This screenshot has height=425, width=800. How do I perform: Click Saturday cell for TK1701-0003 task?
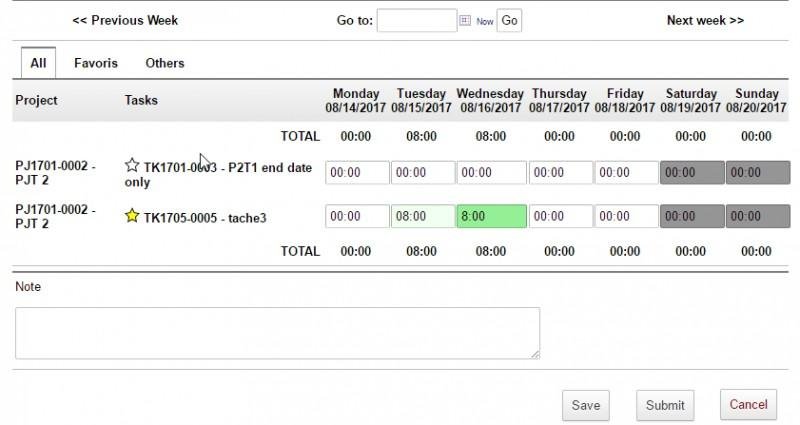click(x=692, y=172)
